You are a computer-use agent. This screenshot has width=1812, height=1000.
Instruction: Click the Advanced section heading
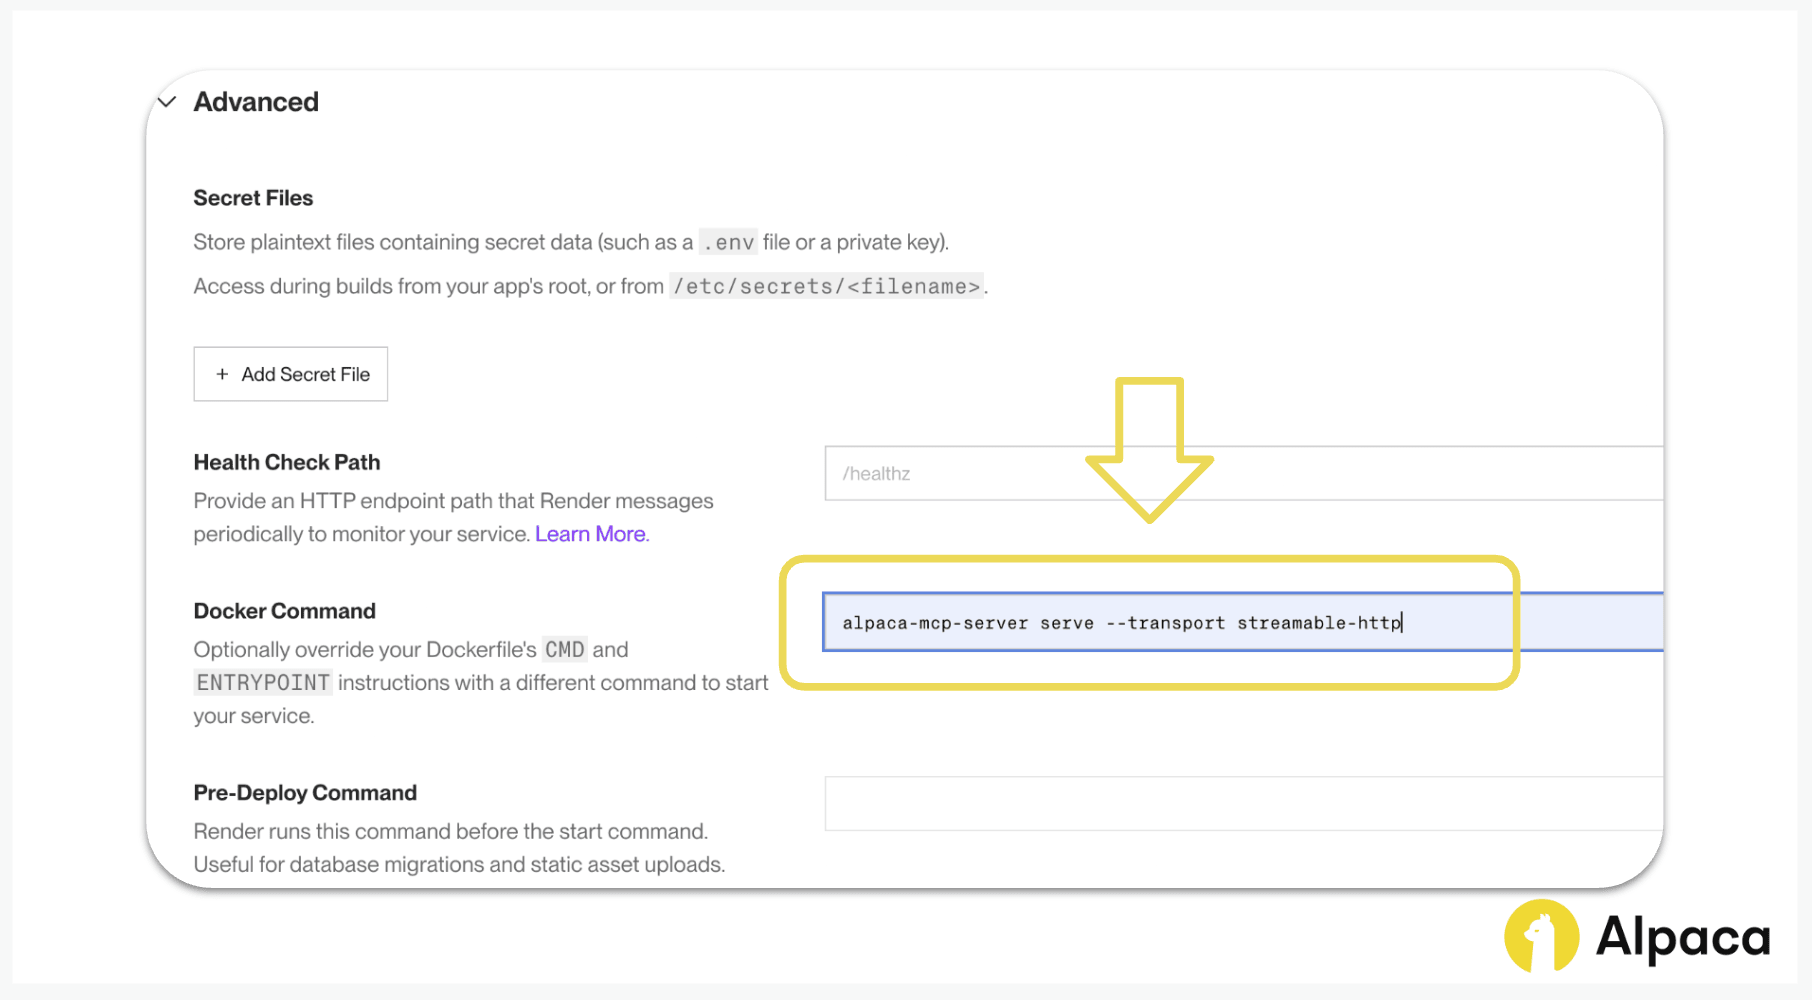click(256, 102)
